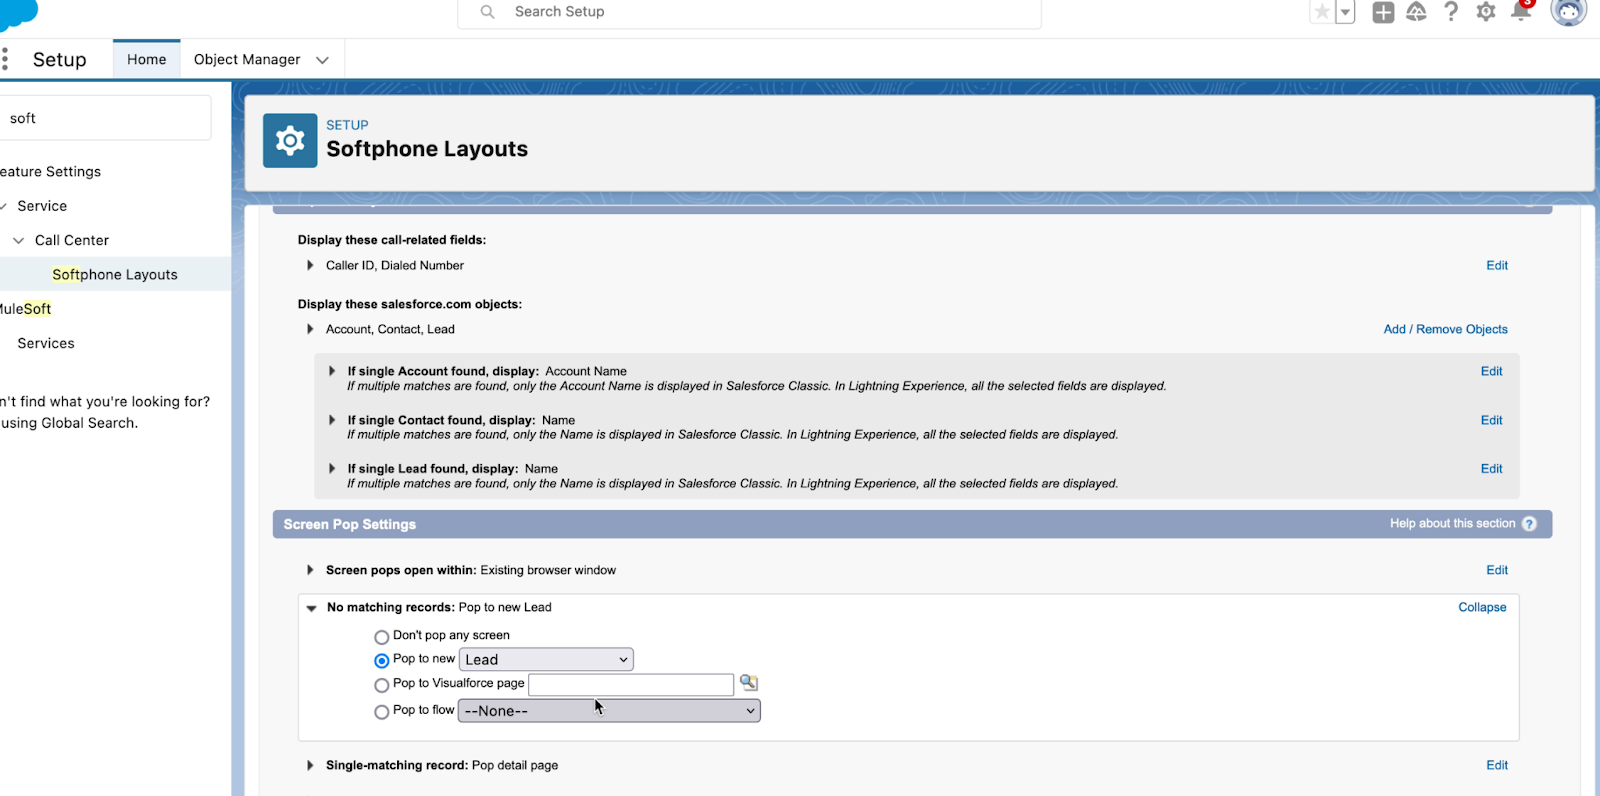
Task: Select the Pop to flow radio button
Action: [381, 712]
